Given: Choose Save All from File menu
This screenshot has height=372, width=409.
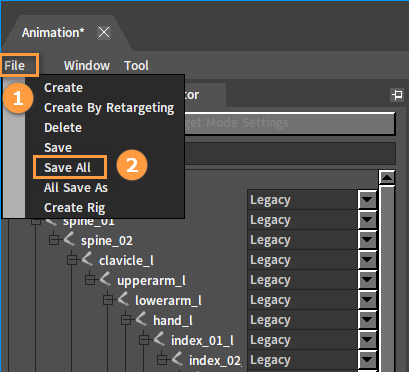Looking at the screenshot, I should click(x=67, y=167).
